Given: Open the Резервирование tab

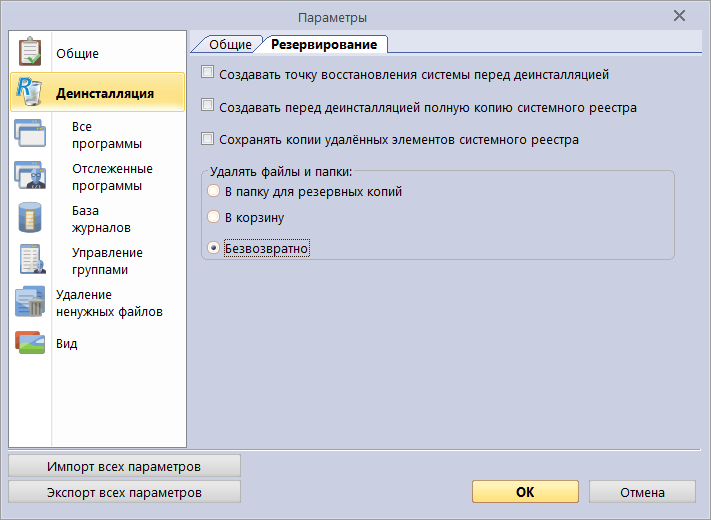Looking at the screenshot, I should (x=324, y=45).
